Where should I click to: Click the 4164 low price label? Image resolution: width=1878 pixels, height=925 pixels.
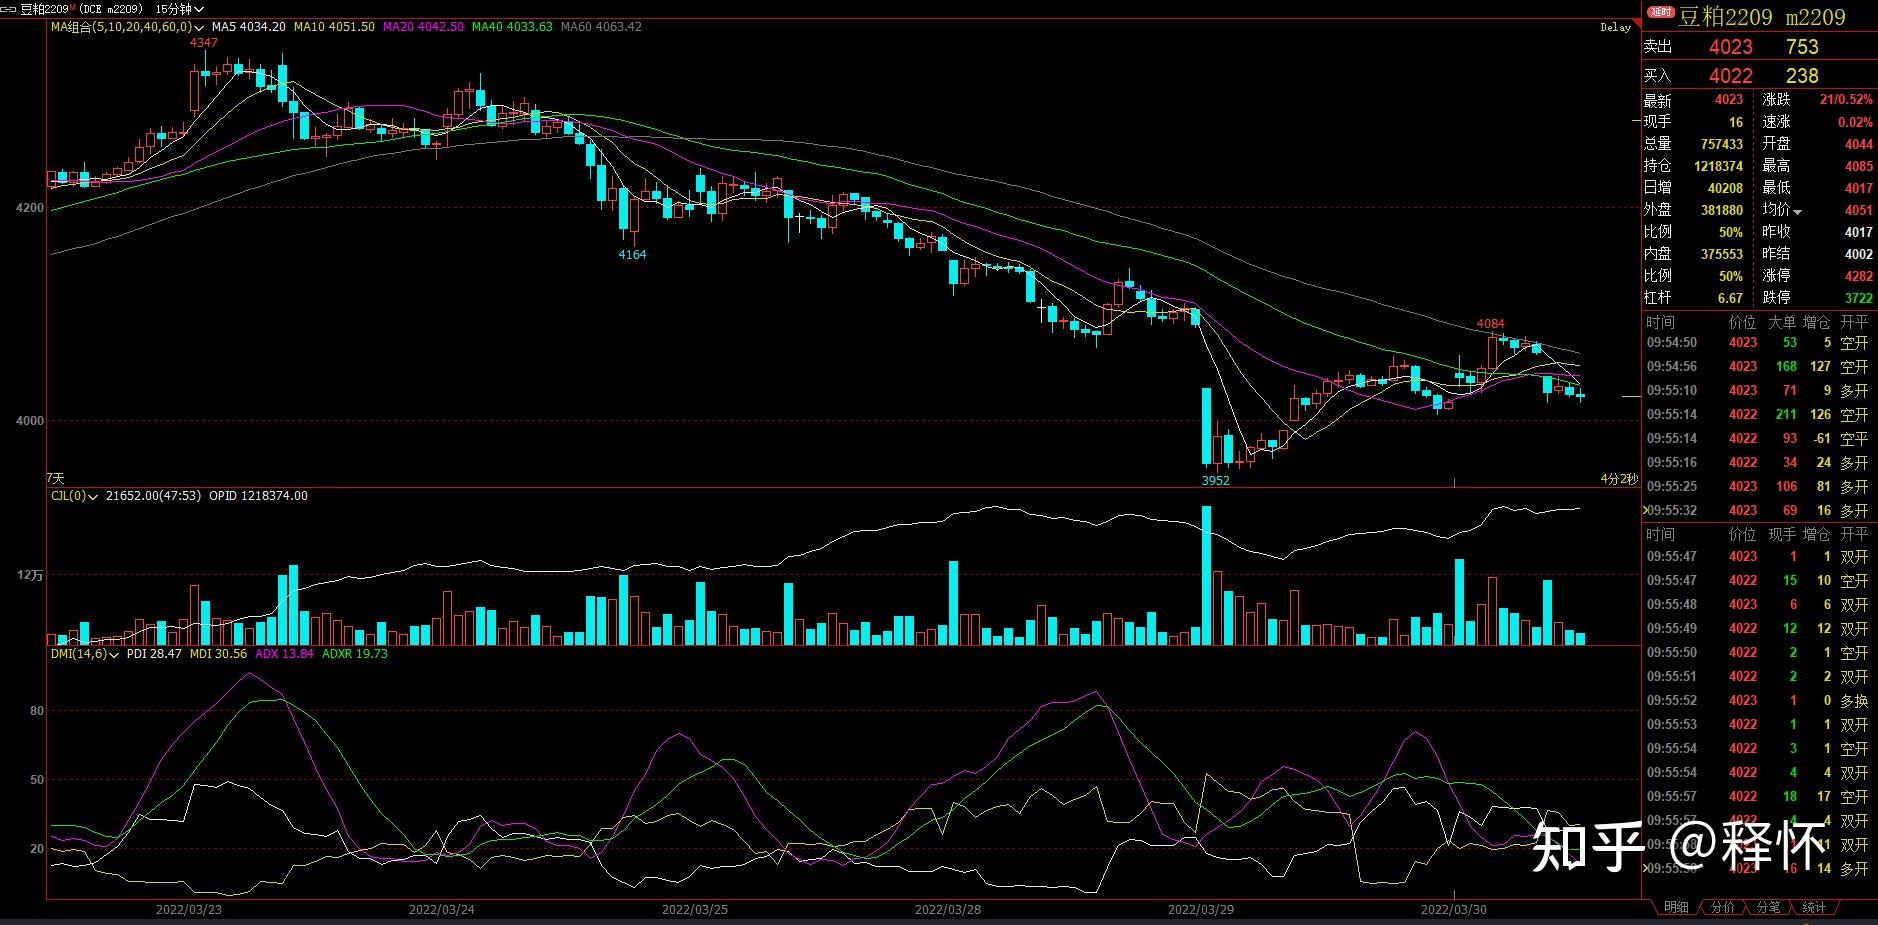click(632, 255)
